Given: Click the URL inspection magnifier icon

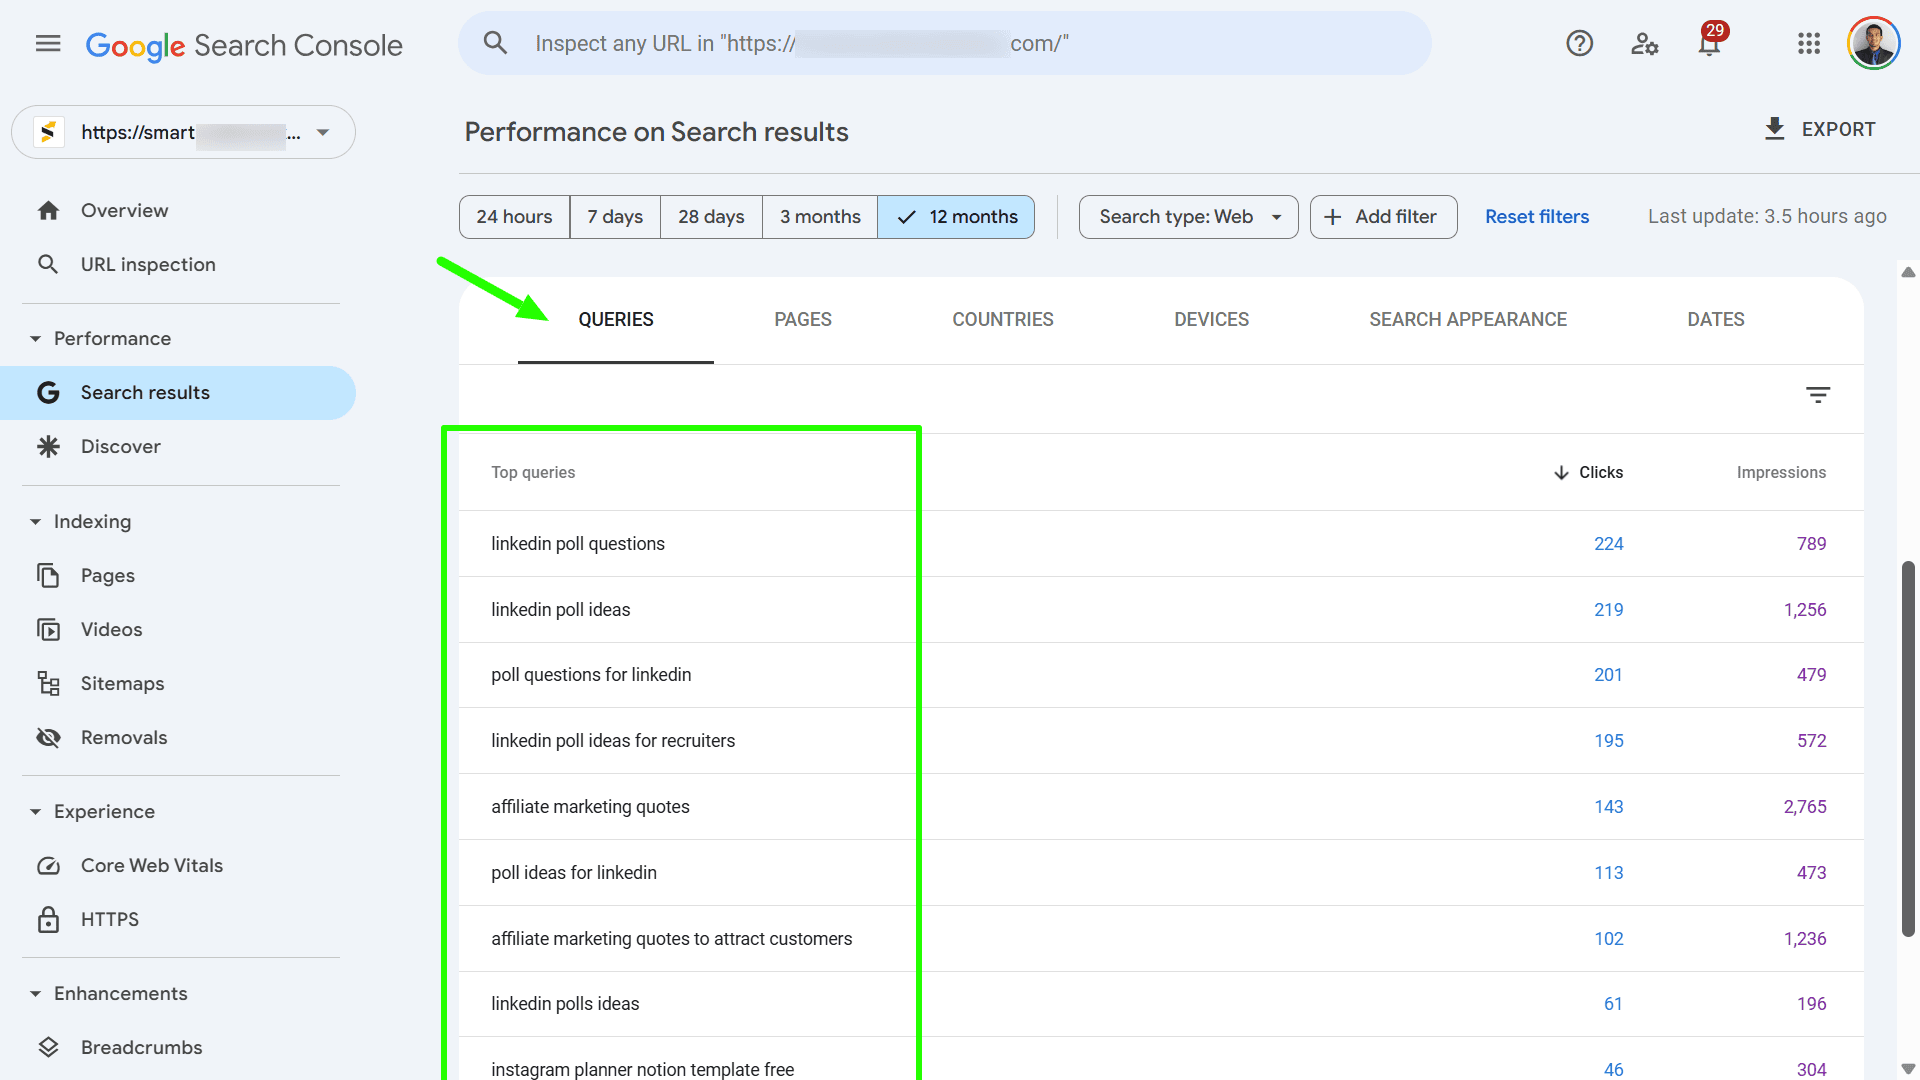Looking at the screenshot, I should click(x=48, y=264).
